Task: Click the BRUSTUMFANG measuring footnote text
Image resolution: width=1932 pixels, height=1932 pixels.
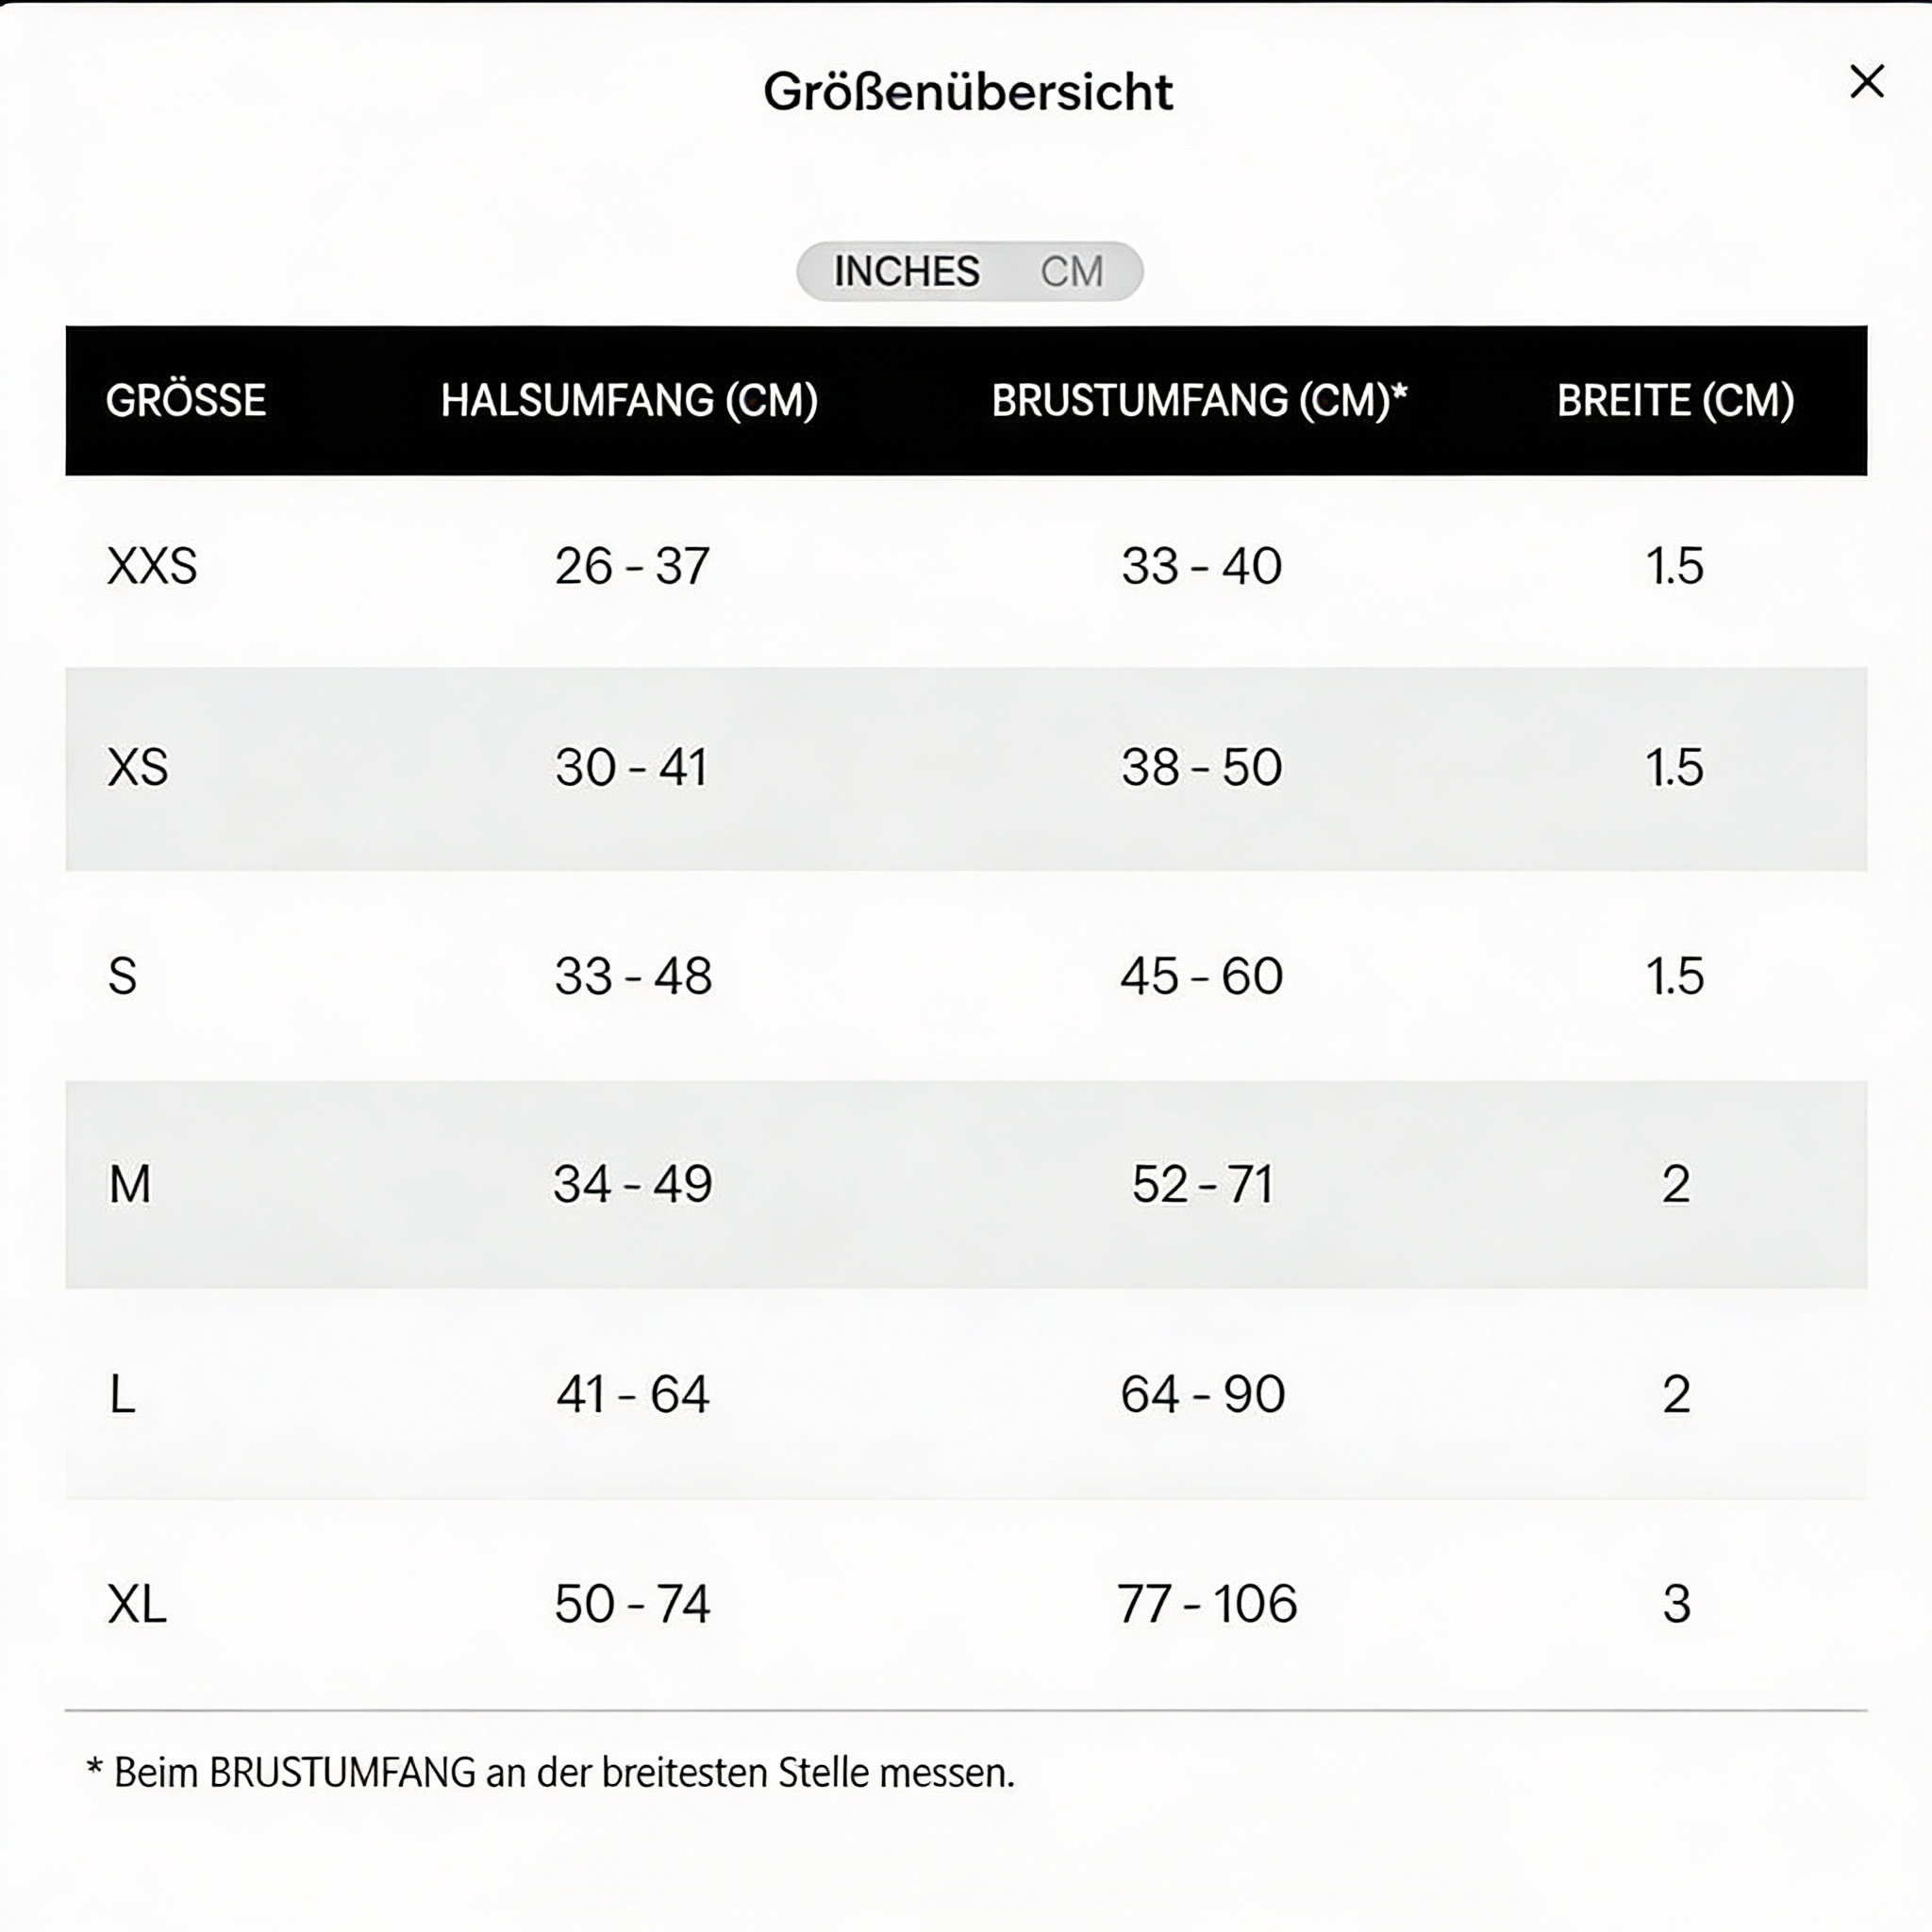Action: [x=551, y=1773]
